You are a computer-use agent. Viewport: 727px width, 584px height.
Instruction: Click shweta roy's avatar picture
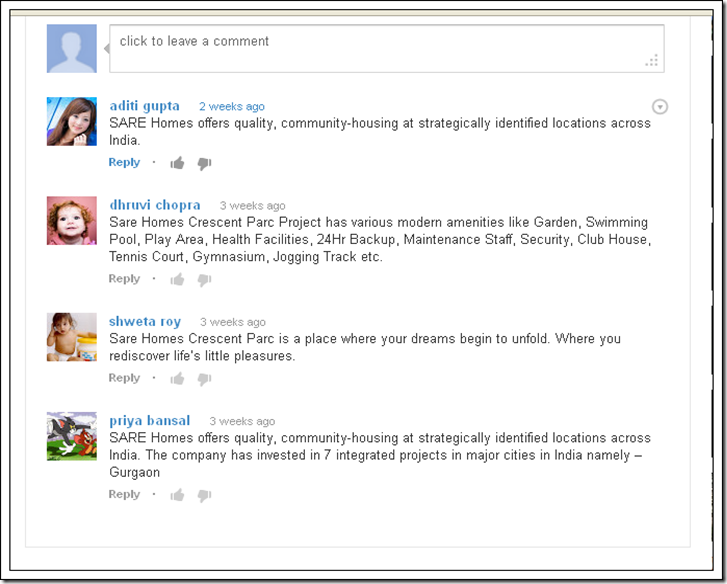72,337
